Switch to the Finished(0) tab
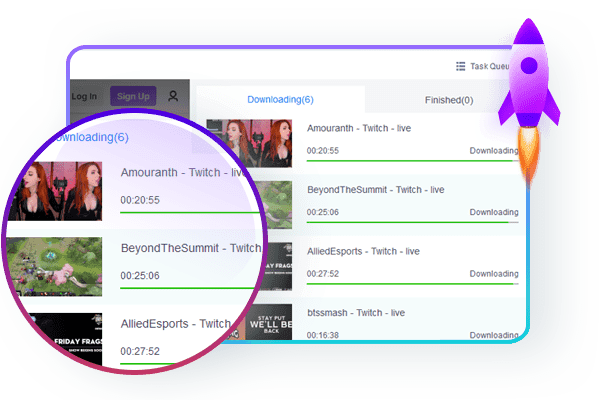 (x=447, y=100)
